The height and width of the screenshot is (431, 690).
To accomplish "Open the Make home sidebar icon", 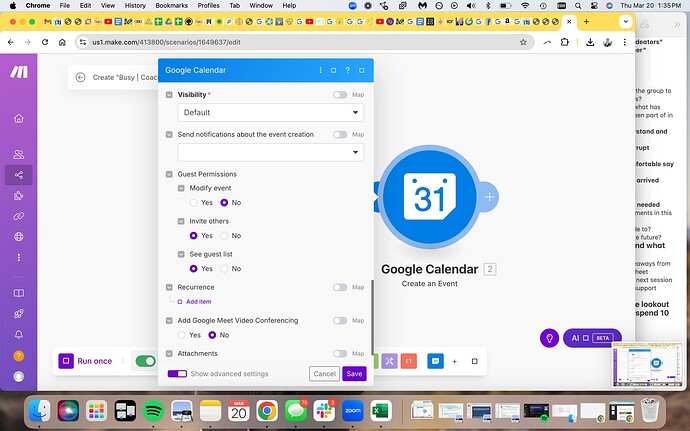I will [18, 118].
